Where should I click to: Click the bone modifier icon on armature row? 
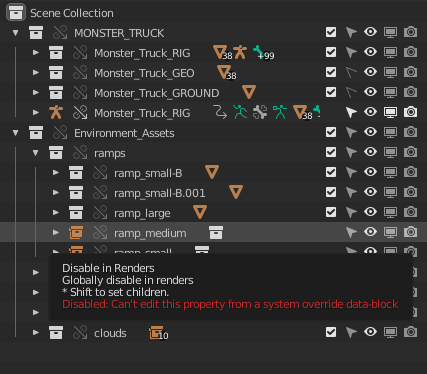[x=260, y=112]
